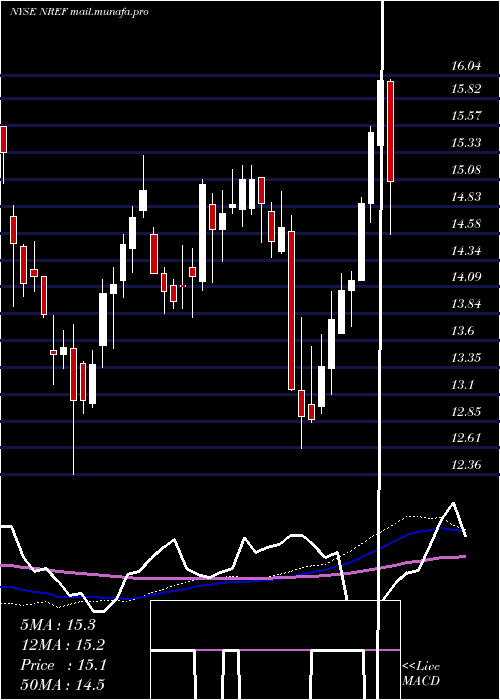The width and height of the screenshot is (500, 700).
Task: Click the last red candlestick near 15.82
Action: coord(391,131)
